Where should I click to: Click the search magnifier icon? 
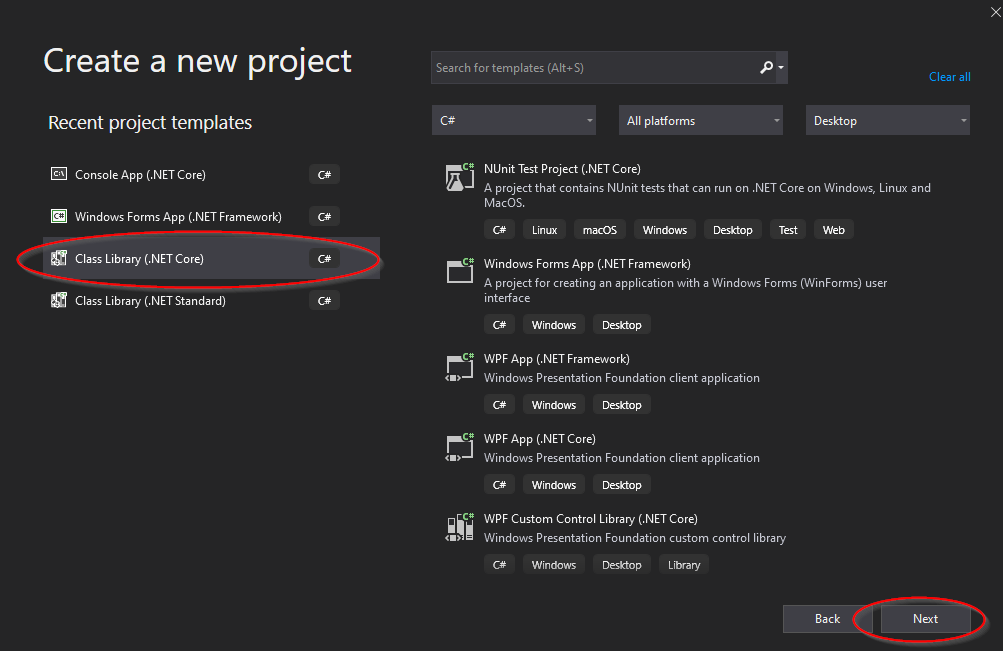(766, 67)
